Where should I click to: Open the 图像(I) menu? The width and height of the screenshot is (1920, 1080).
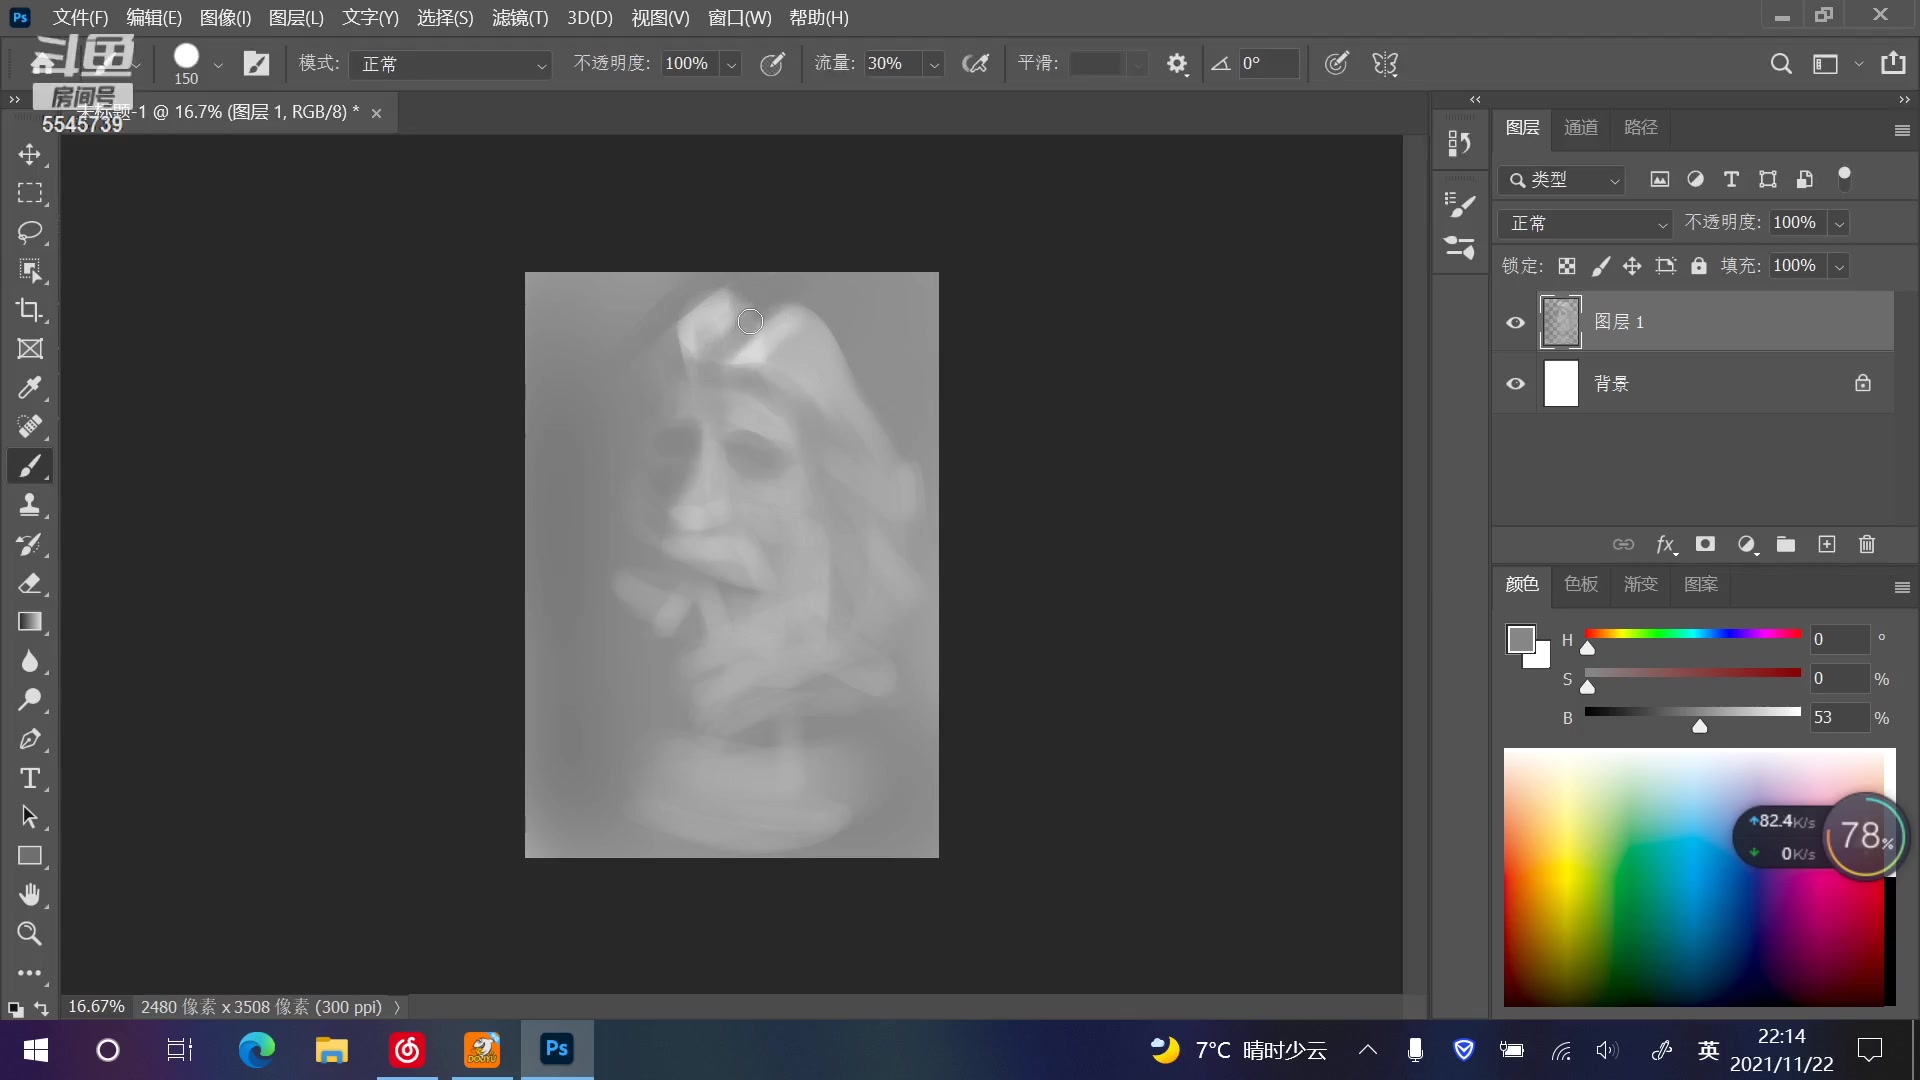(225, 17)
